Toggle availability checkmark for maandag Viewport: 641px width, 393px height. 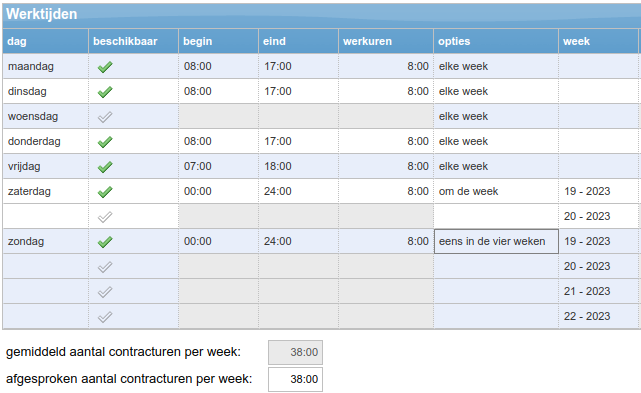pos(105,67)
